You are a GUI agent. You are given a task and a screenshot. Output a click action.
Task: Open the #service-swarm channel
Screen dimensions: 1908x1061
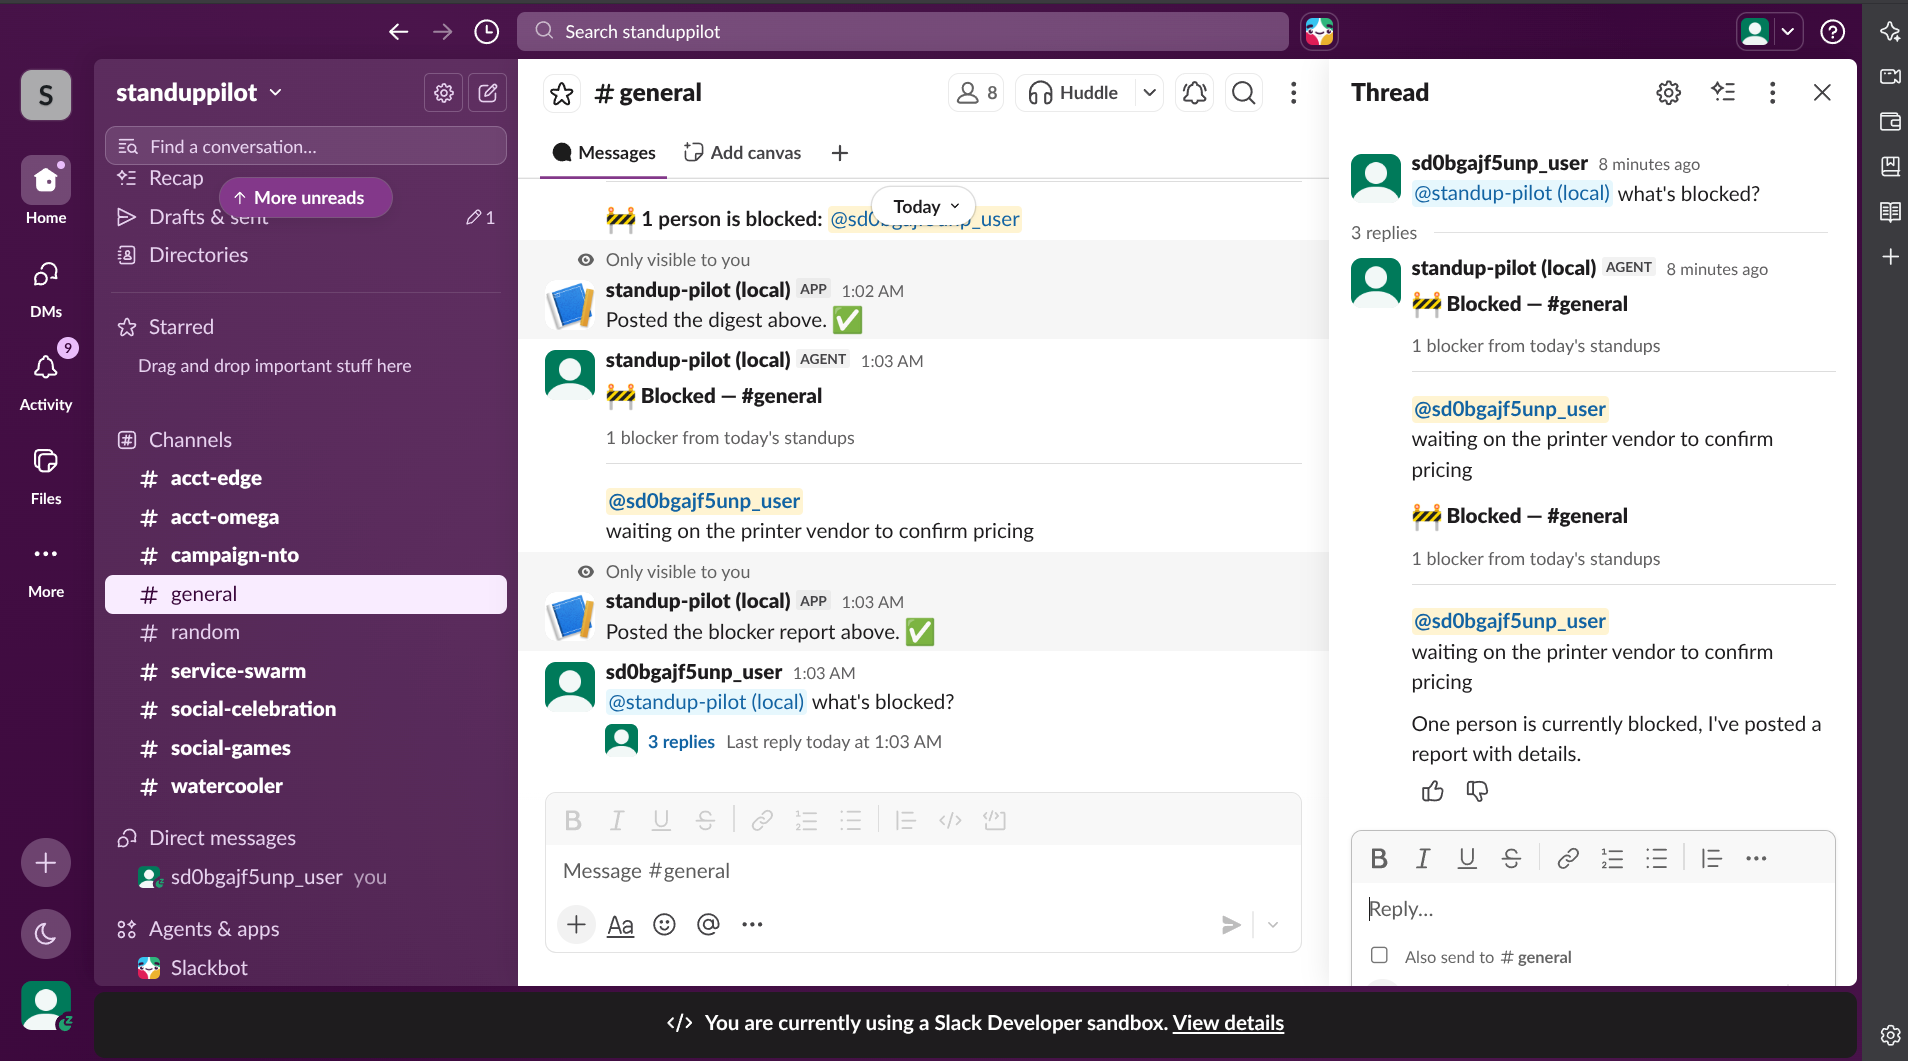click(306, 671)
